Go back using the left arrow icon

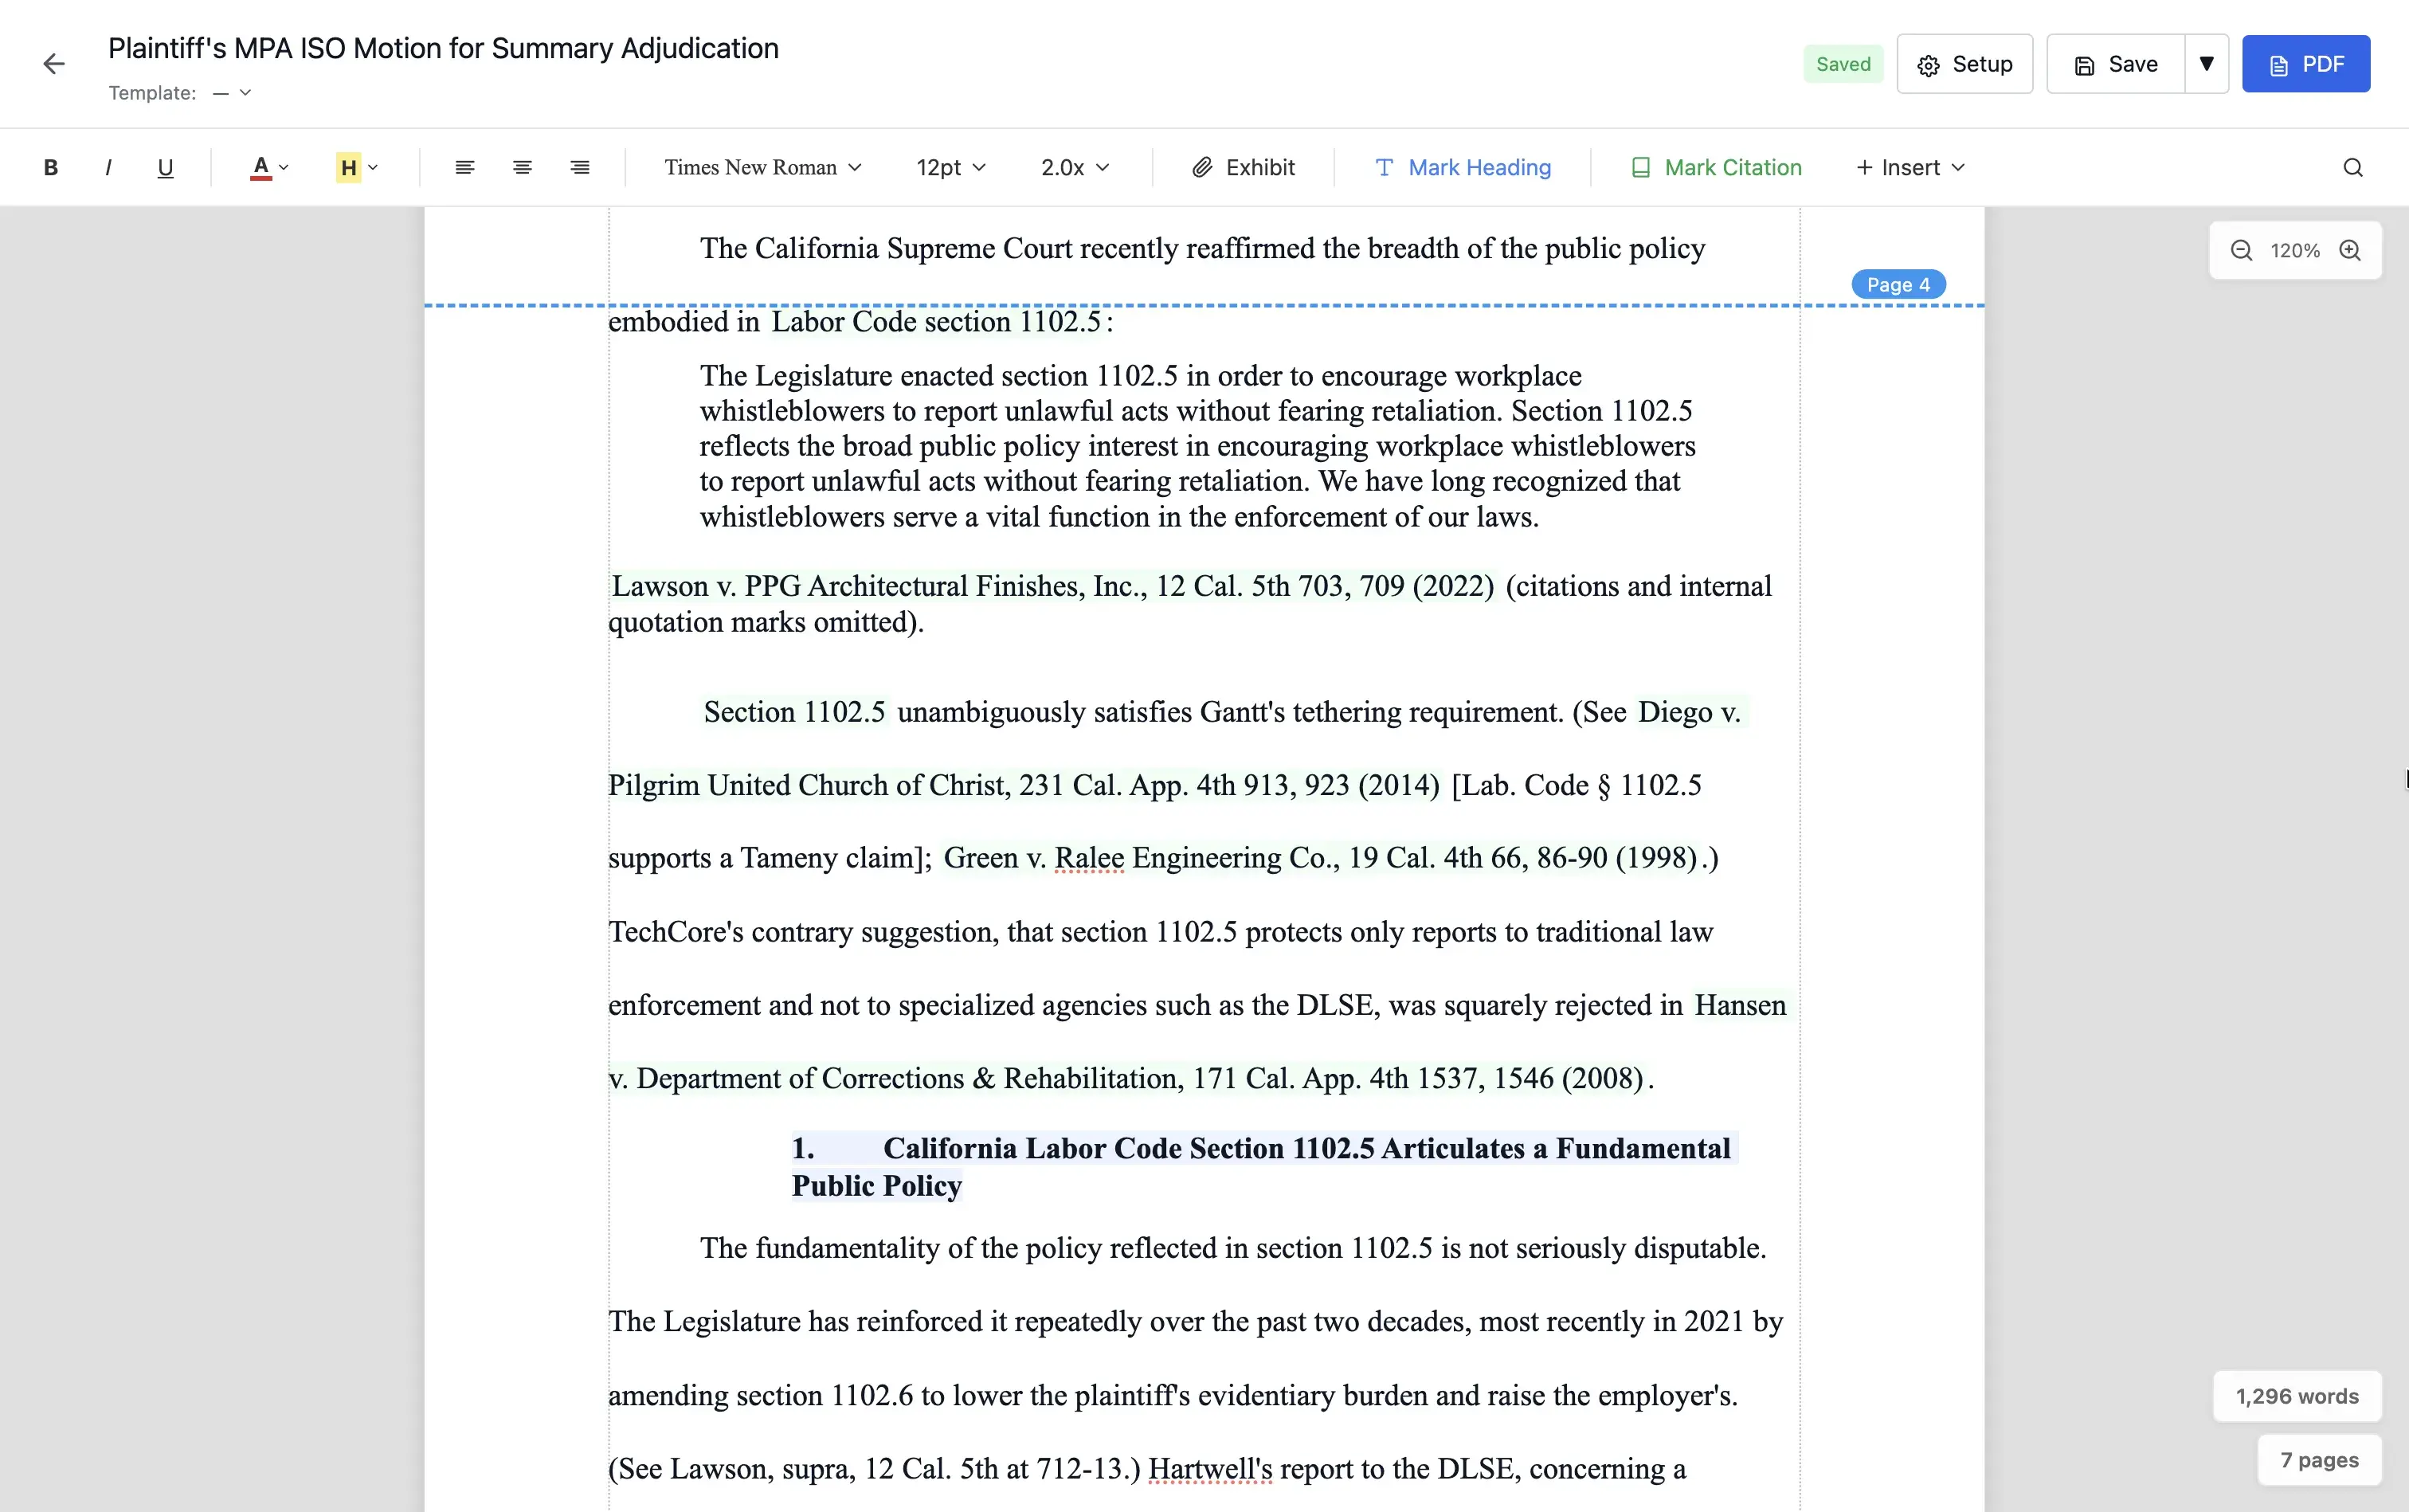pos(54,64)
